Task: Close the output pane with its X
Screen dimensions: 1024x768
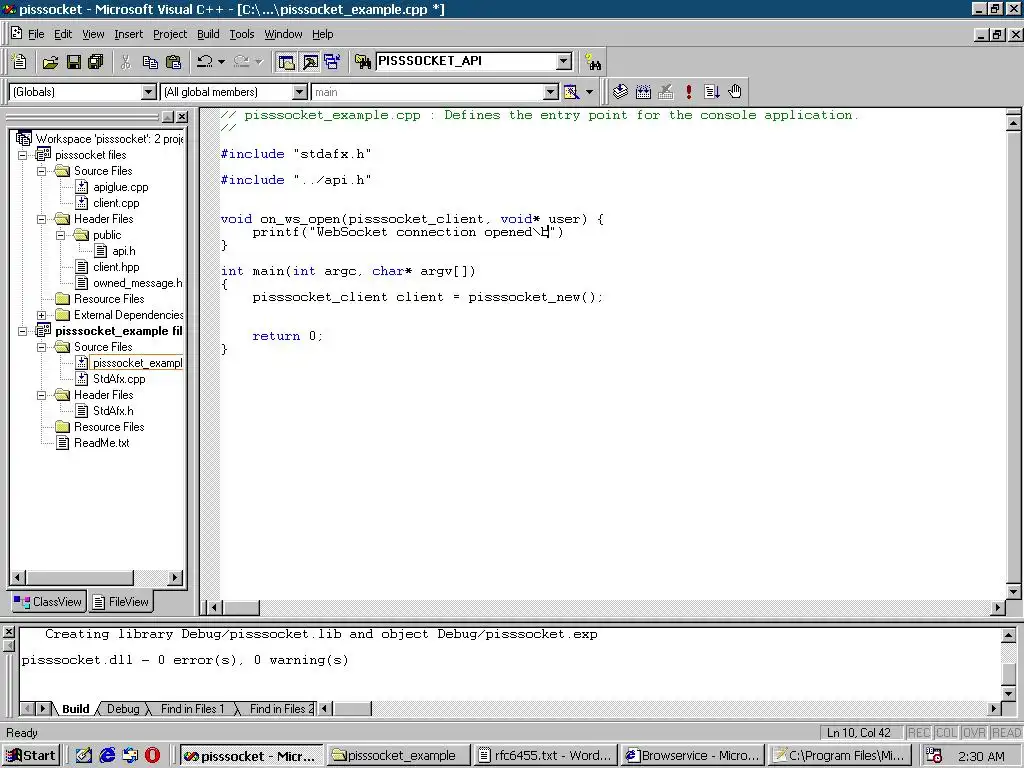Action: point(8,632)
